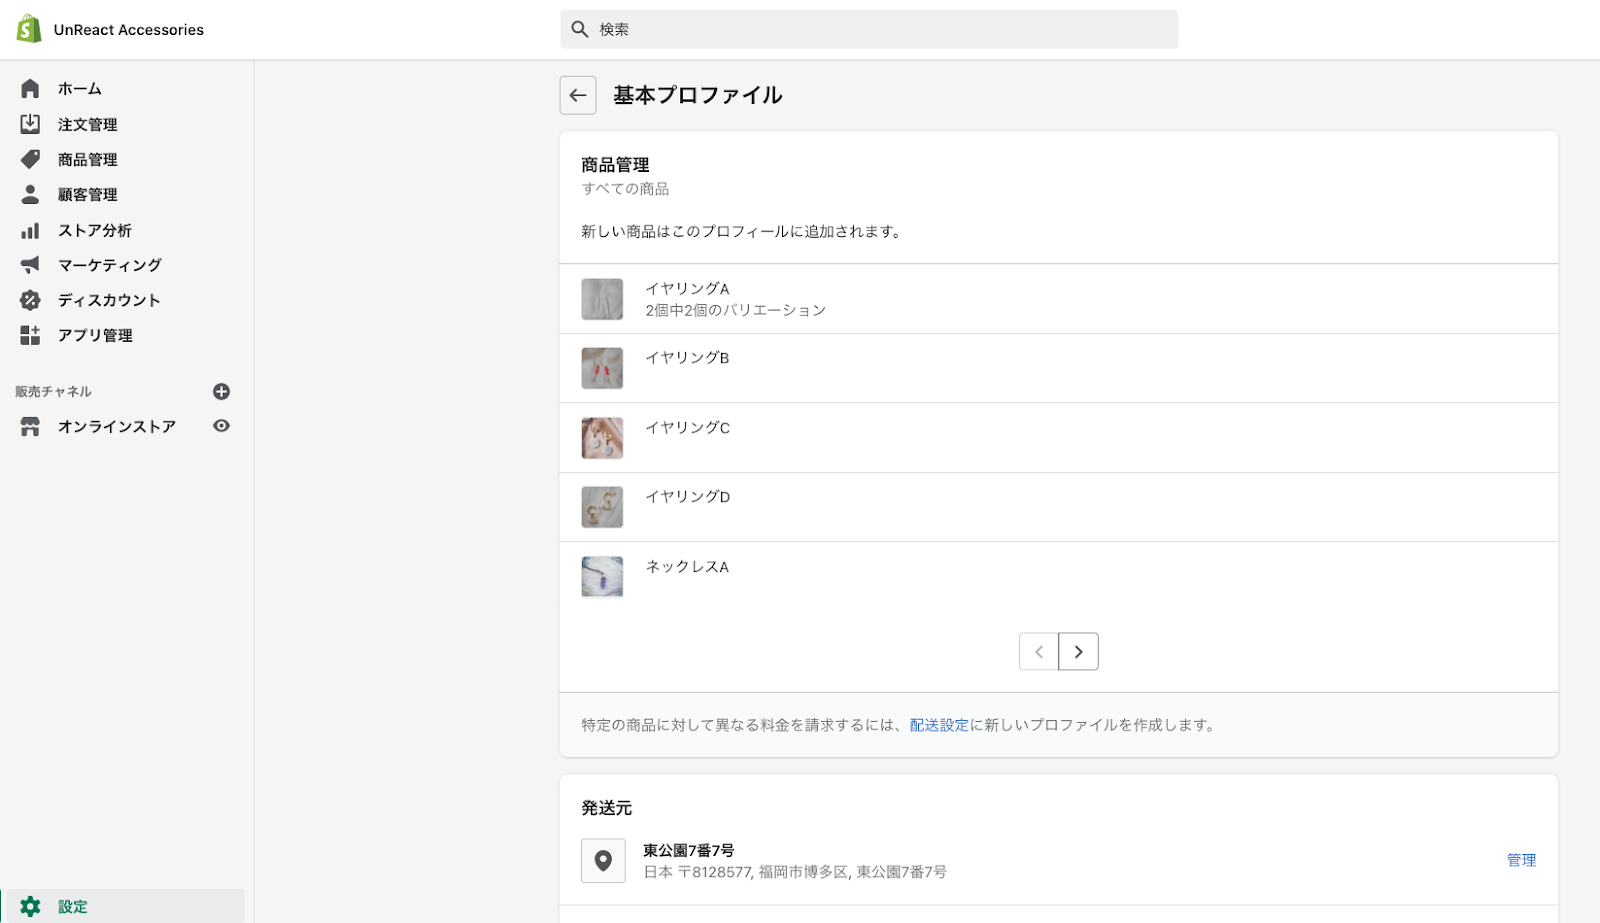Click the ネックレスA product thumbnail

pyautogui.click(x=602, y=577)
